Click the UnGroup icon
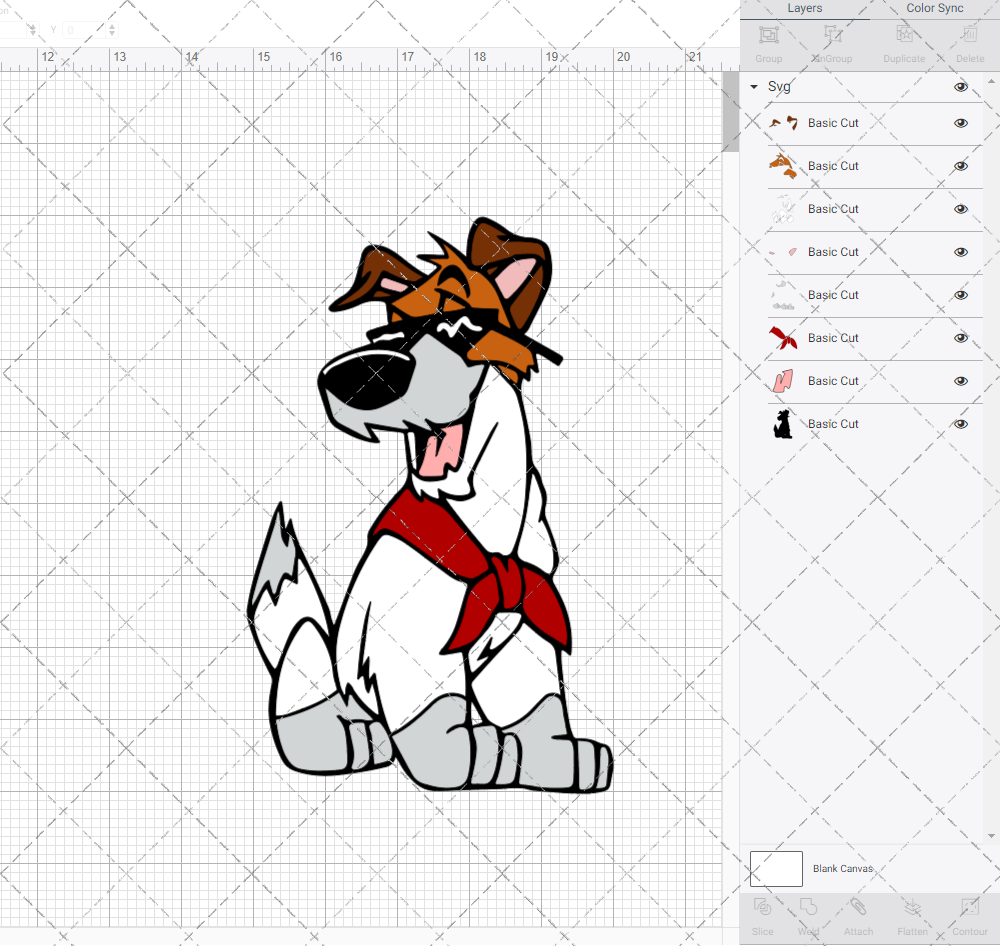This screenshot has width=1000, height=946. [832, 34]
